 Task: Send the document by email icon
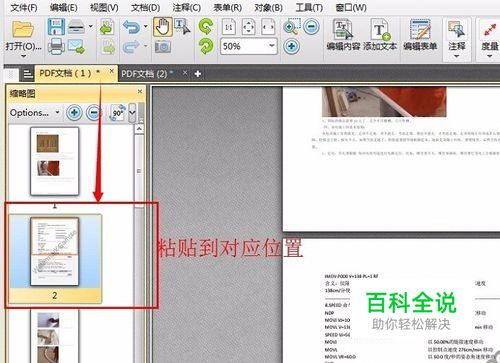tap(76, 46)
